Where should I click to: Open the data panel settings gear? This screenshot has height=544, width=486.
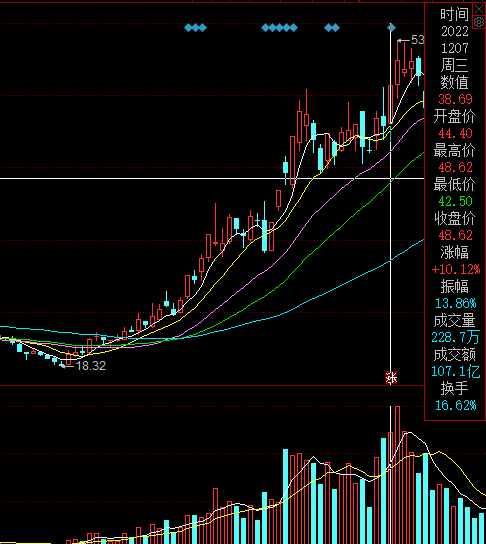[479, 22]
